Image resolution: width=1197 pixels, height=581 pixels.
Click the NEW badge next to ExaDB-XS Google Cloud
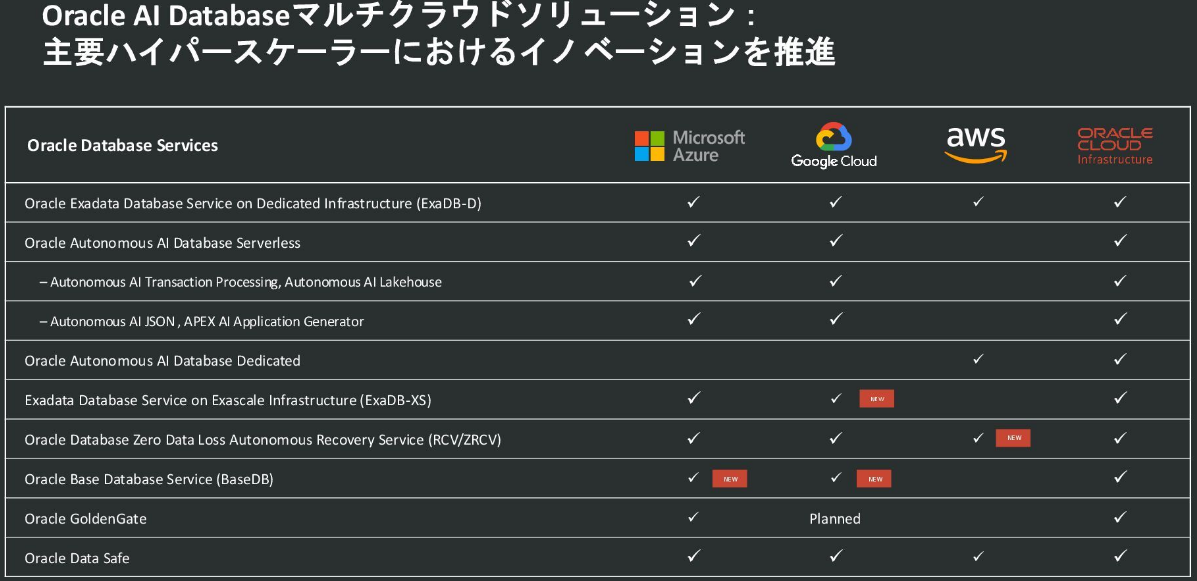876,398
